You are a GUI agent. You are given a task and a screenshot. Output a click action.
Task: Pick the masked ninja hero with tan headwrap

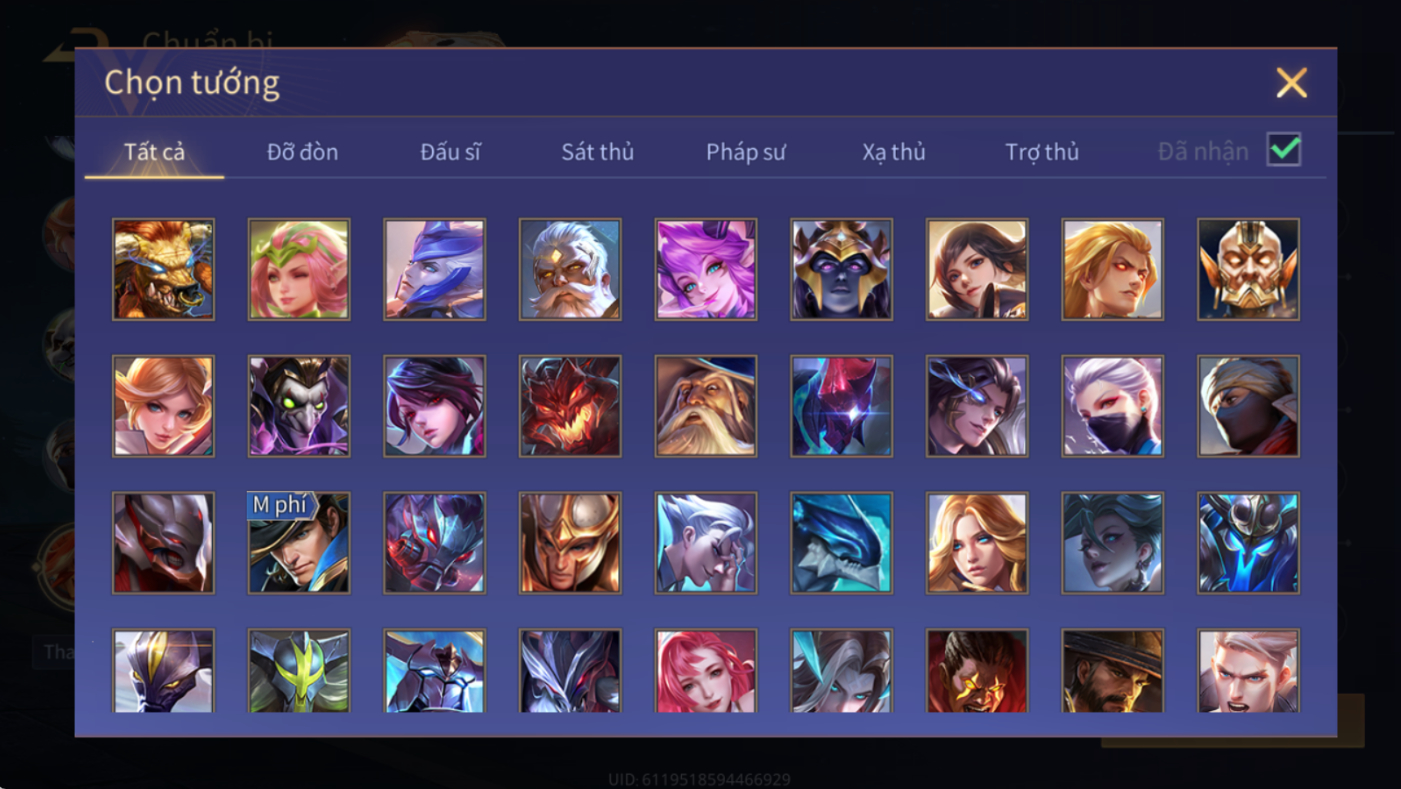[x=1248, y=406]
